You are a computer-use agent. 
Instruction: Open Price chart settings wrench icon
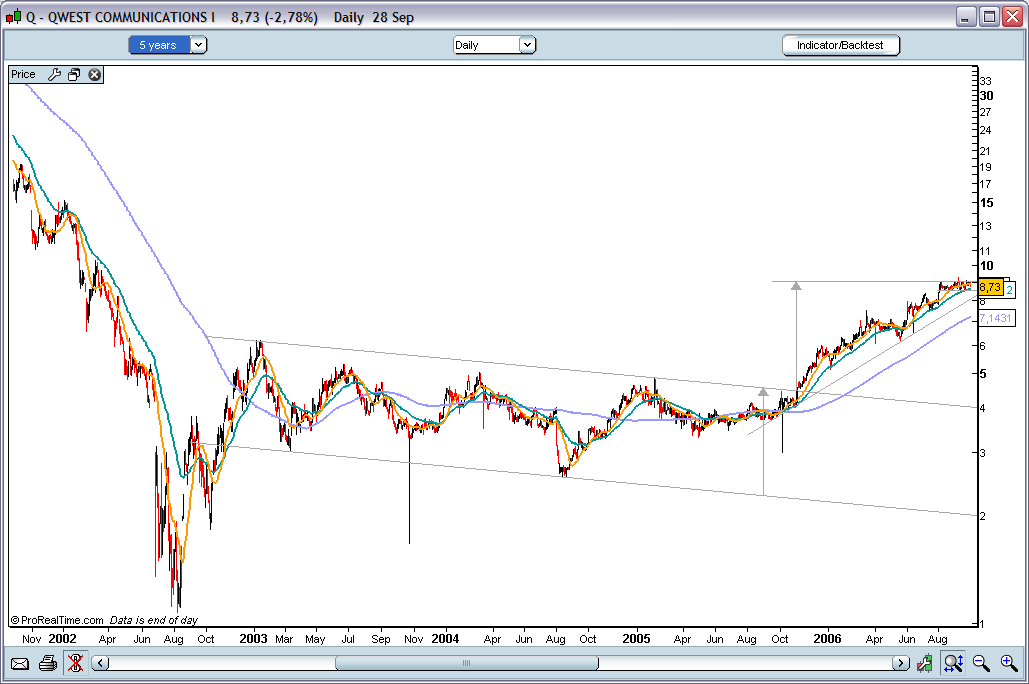point(54,74)
